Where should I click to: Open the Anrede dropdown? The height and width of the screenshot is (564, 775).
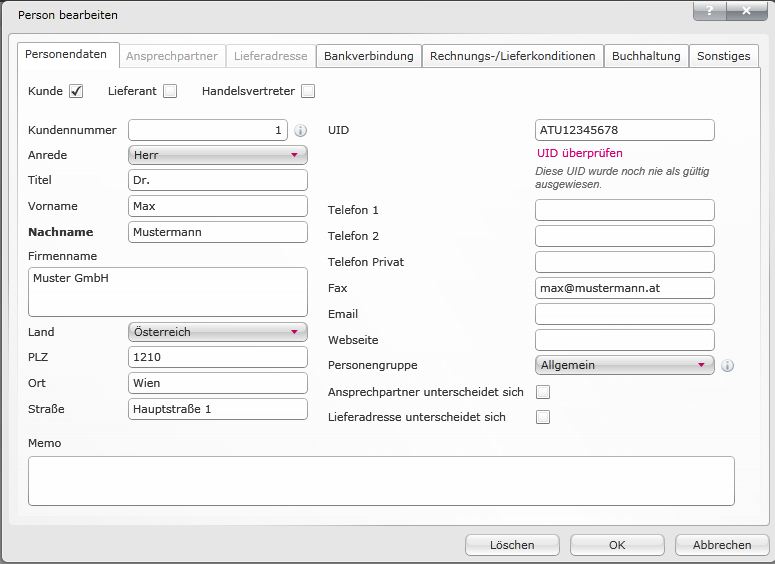pyautogui.click(x=217, y=155)
